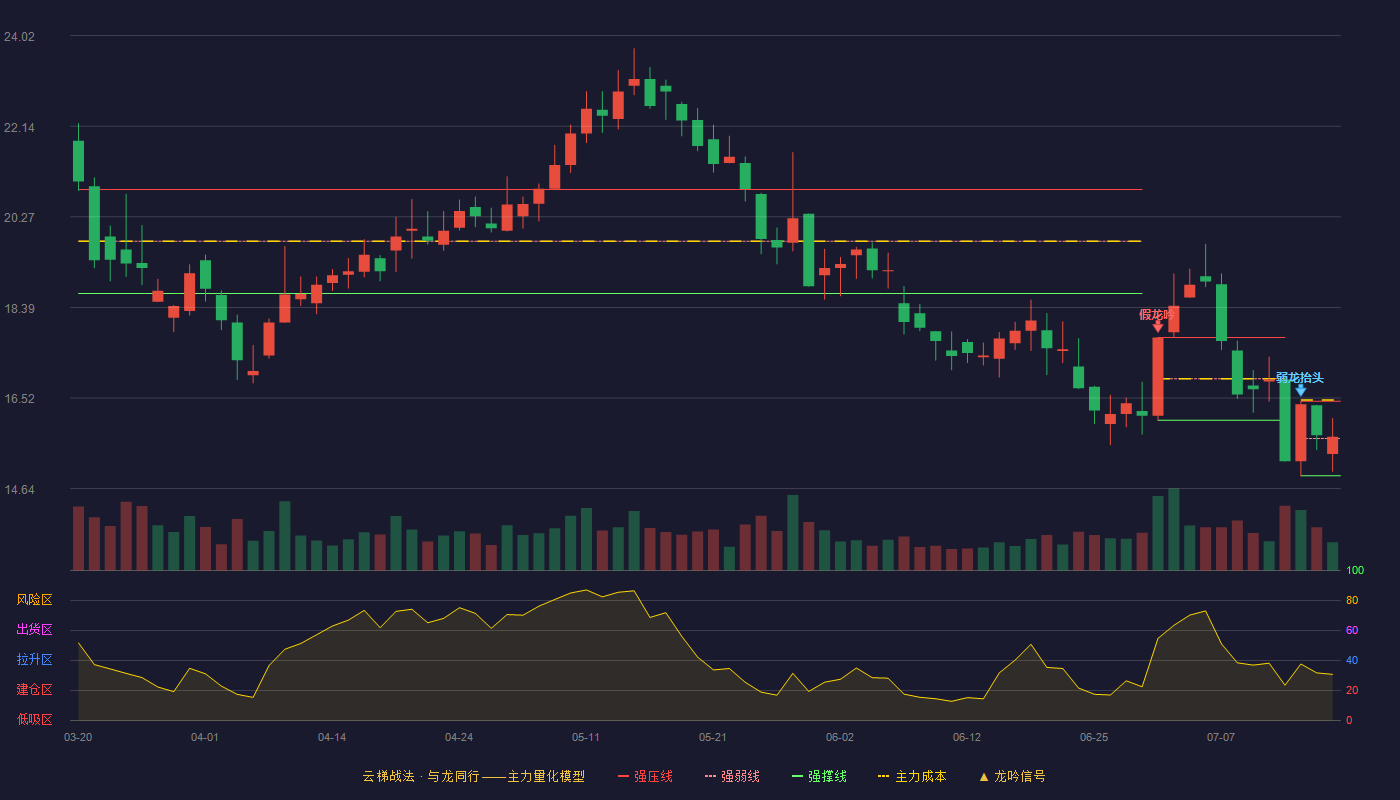This screenshot has width=1400, height=800.
Task: Click the green 强撑线 legend line icon
Action: point(797,776)
